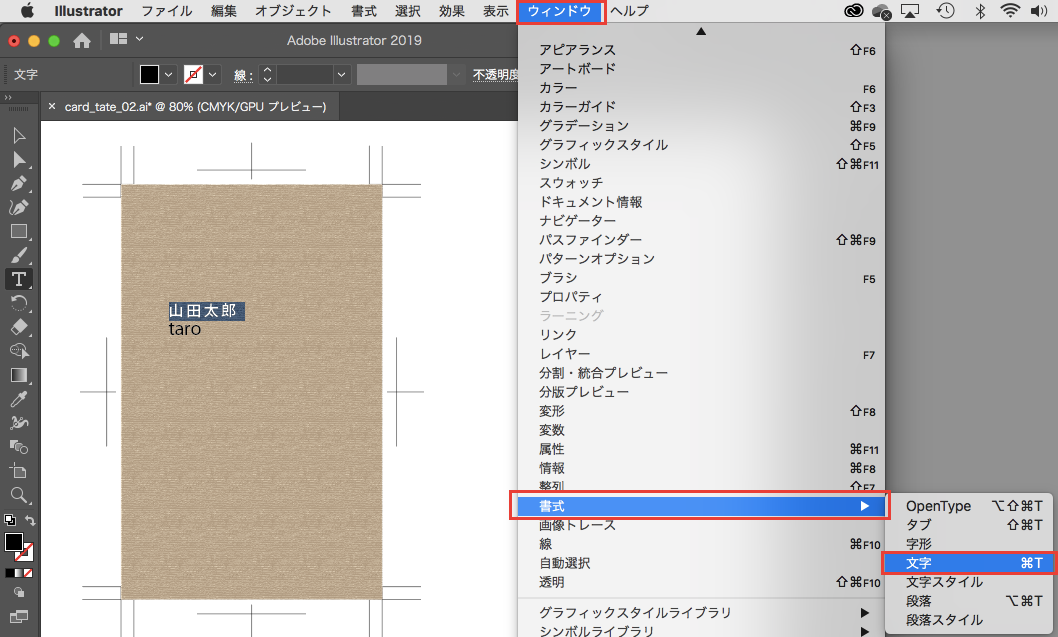This screenshot has width=1058, height=637.
Task: Select the Pen tool
Action: coord(19,184)
